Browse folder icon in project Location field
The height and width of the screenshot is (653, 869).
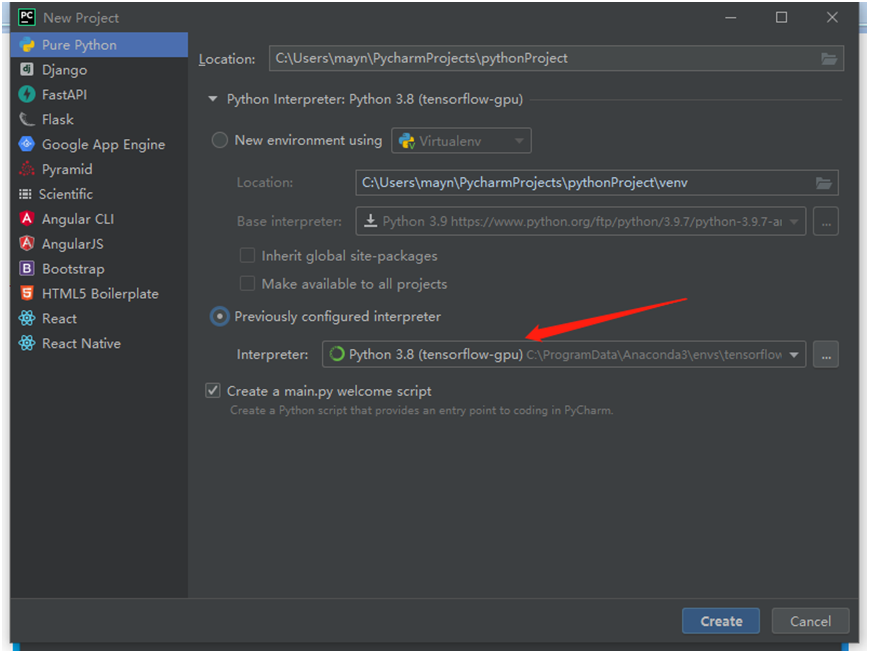click(x=829, y=59)
